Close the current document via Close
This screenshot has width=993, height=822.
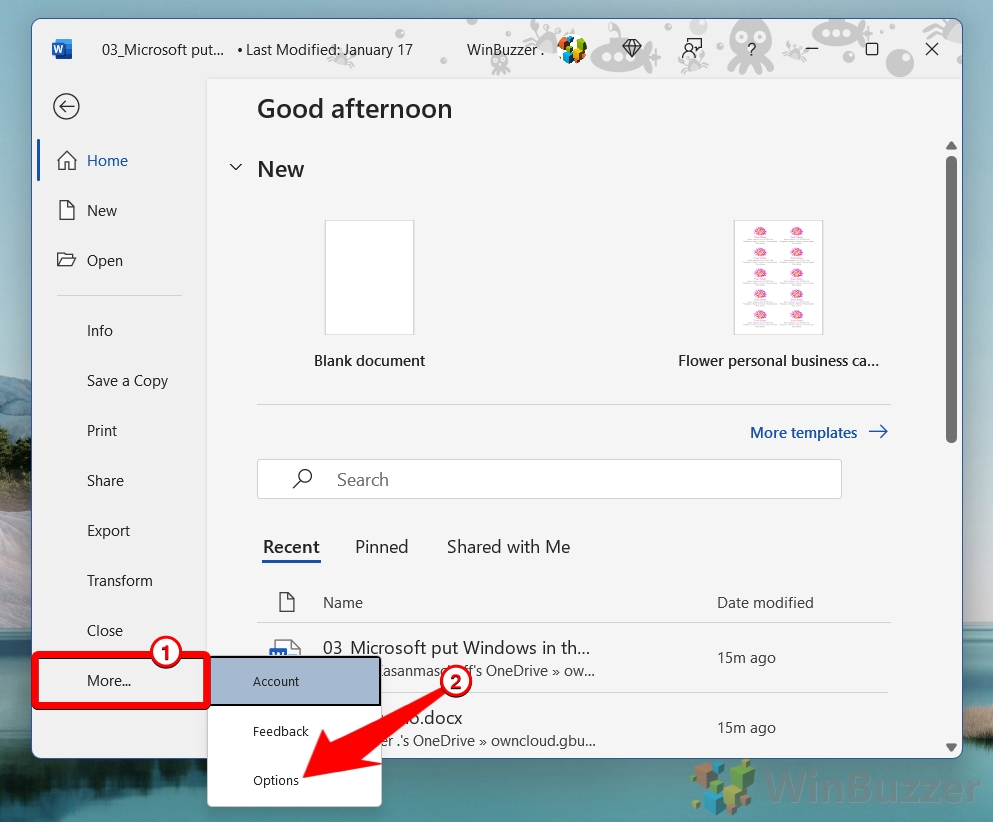point(104,631)
